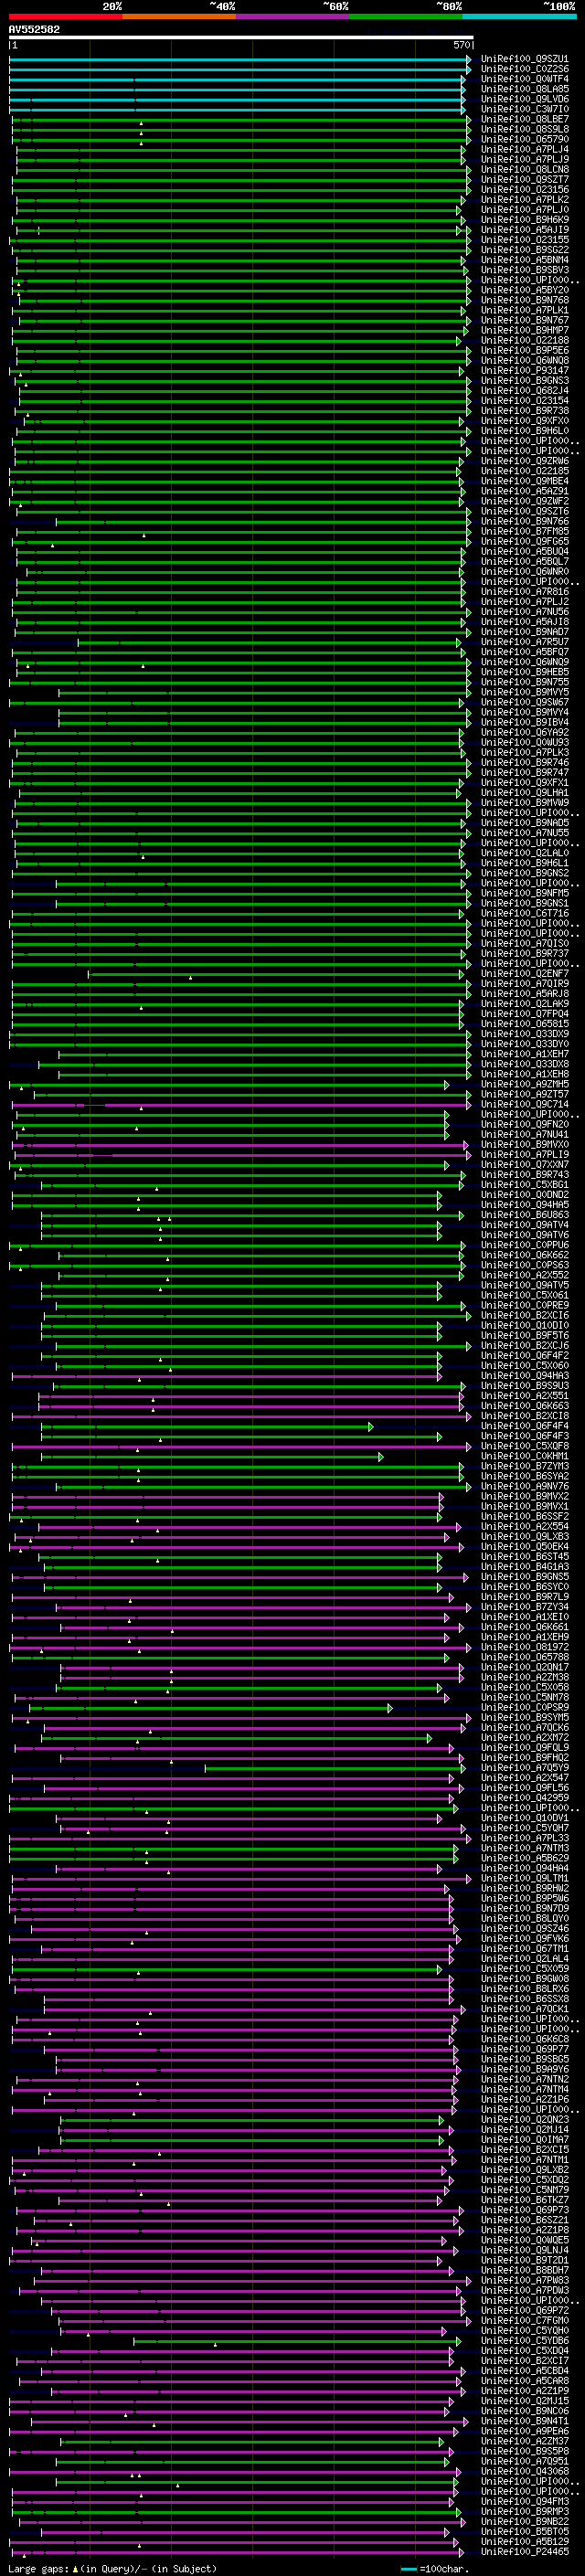Select label UniRef100_Q8S9L8
The width and height of the screenshot is (585, 2576).
pos(524,129)
